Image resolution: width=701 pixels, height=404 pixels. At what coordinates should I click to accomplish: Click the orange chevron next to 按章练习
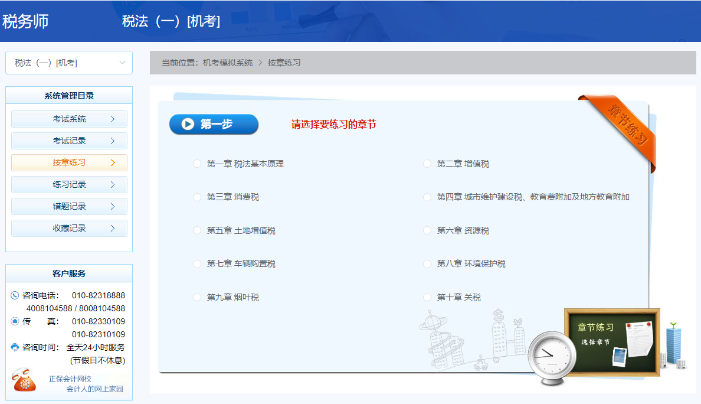click(x=113, y=163)
